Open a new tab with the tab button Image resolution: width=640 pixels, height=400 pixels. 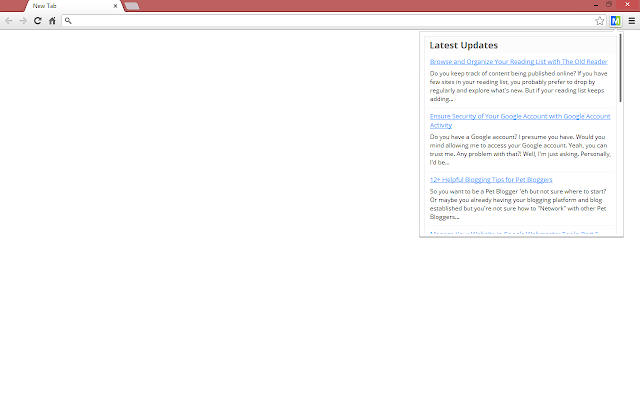tap(132, 6)
